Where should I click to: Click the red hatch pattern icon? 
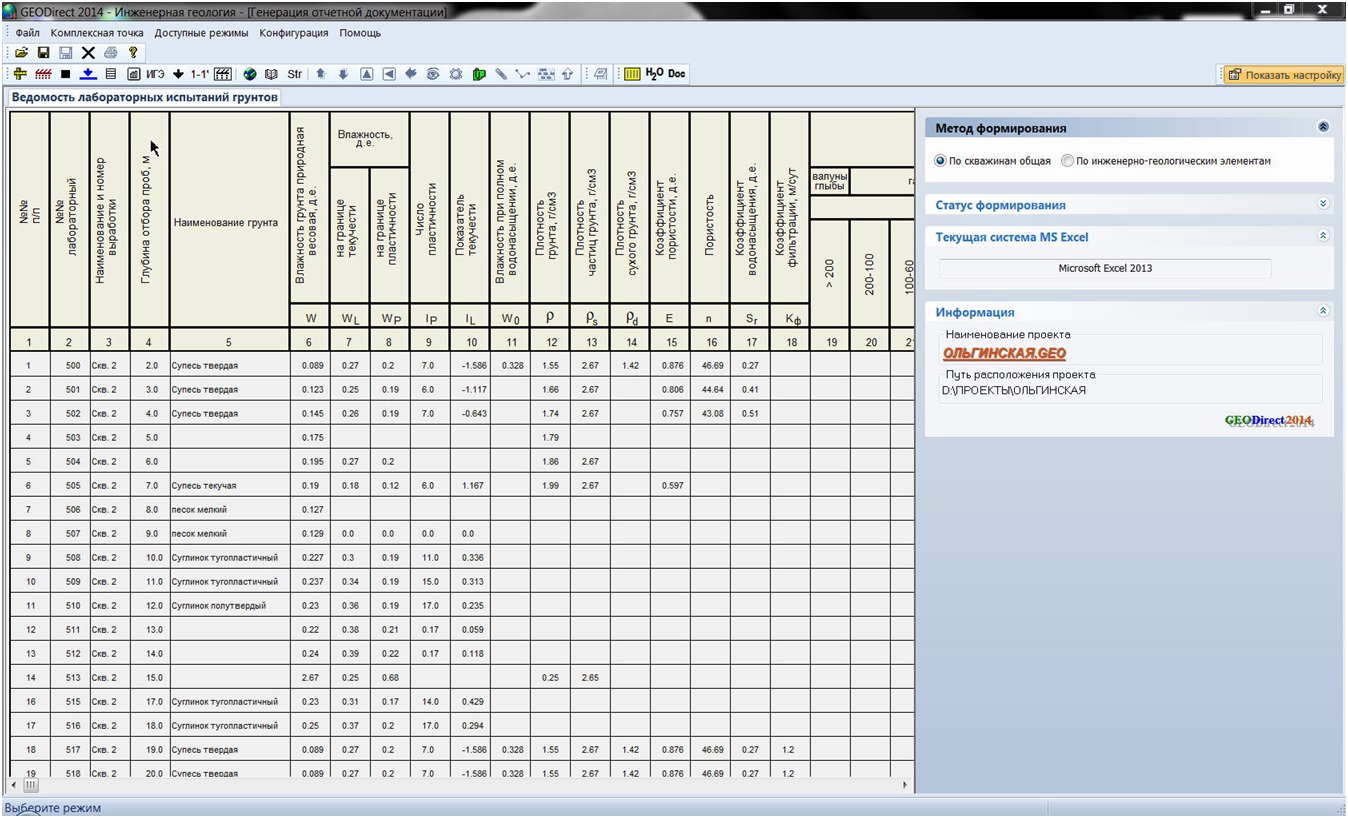click(43, 74)
